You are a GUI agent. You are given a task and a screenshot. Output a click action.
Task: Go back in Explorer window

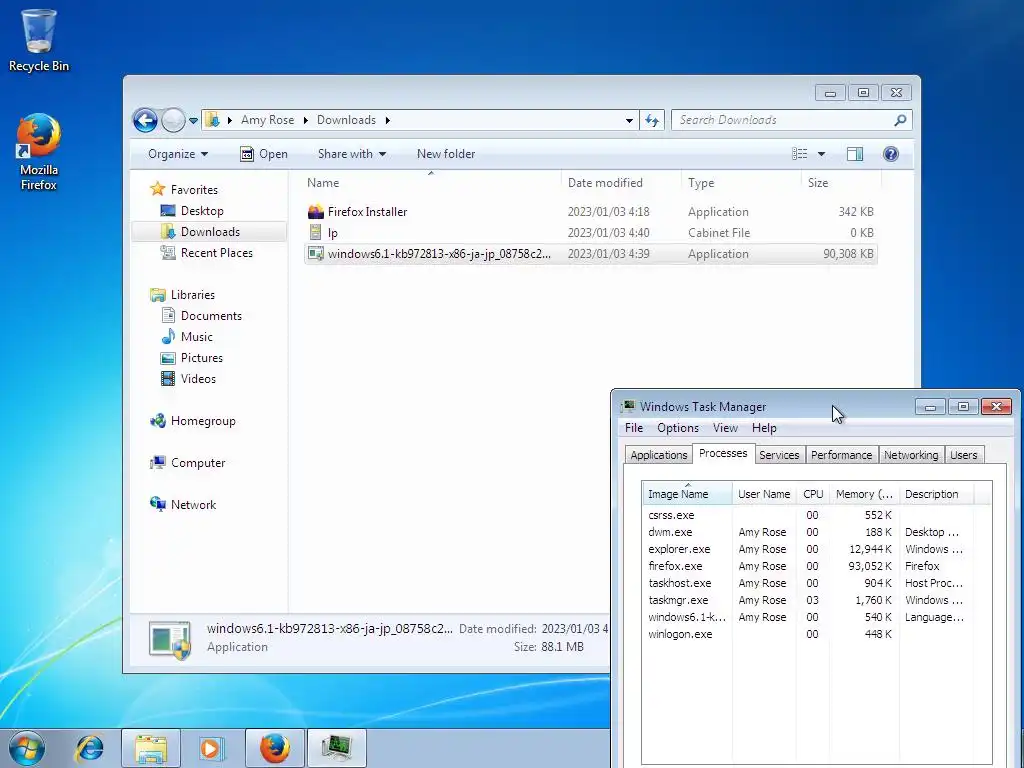point(145,120)
